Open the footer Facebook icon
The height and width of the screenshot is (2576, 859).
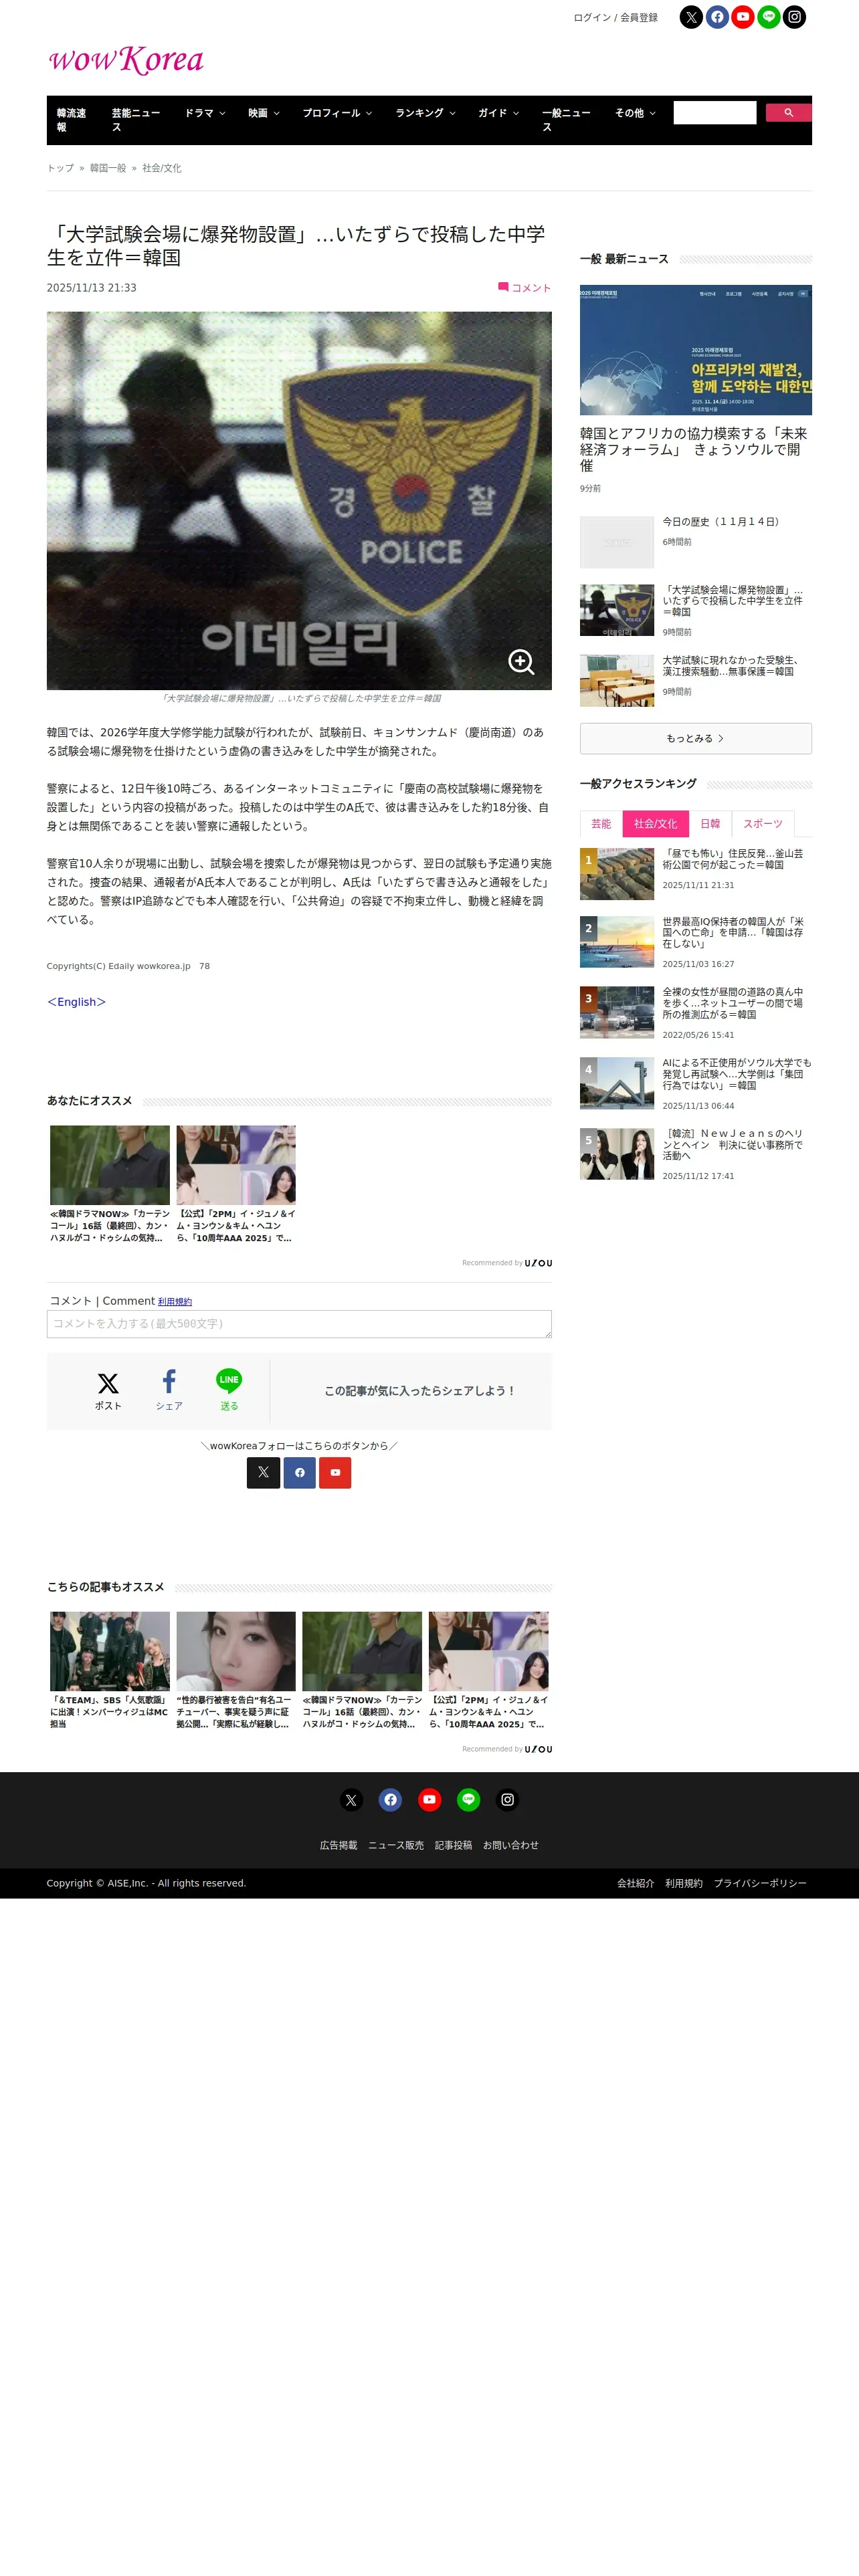coord(390,1800)
